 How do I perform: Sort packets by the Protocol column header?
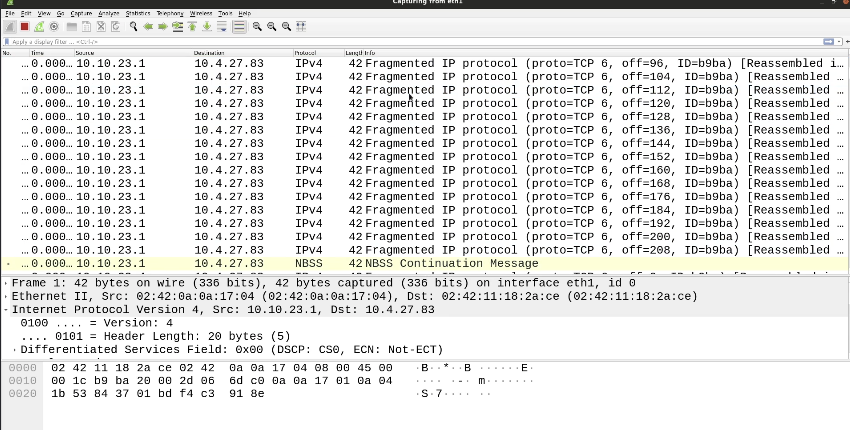pyautogui.click(x=305, y=52)
